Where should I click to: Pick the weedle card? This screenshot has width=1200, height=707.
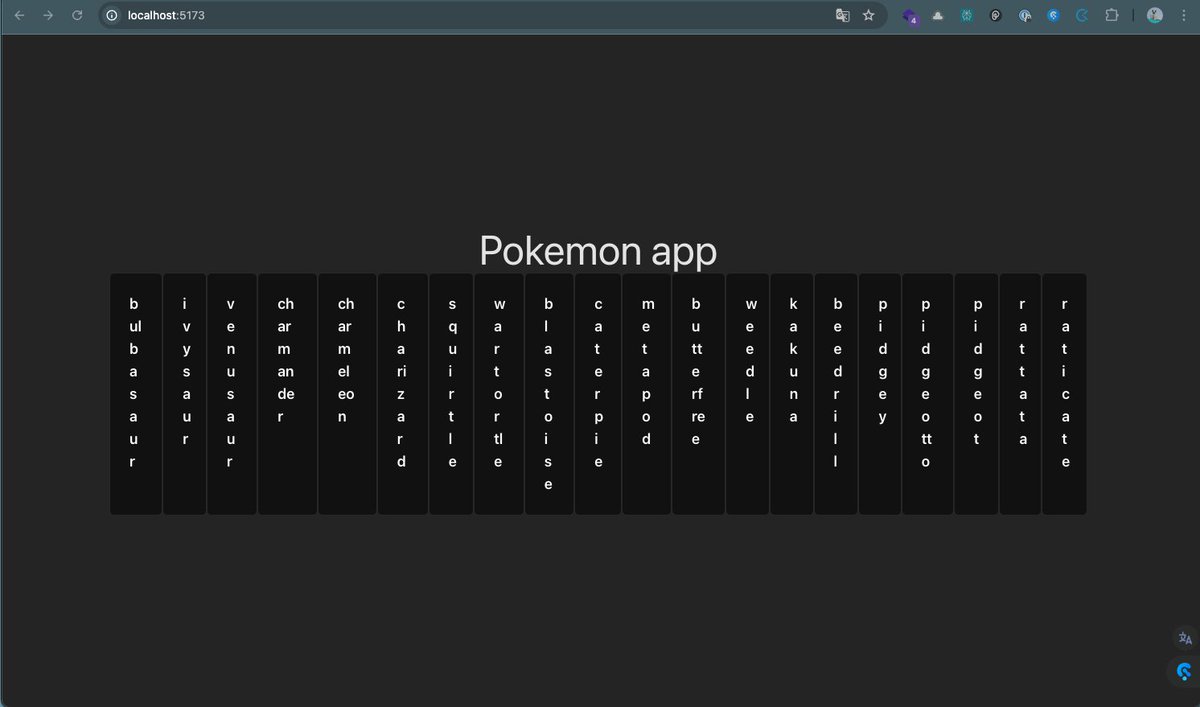(747, 394)
